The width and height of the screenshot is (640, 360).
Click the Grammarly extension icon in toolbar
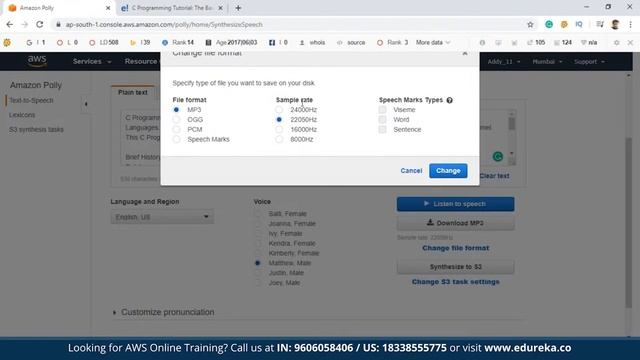coord(549,24)
